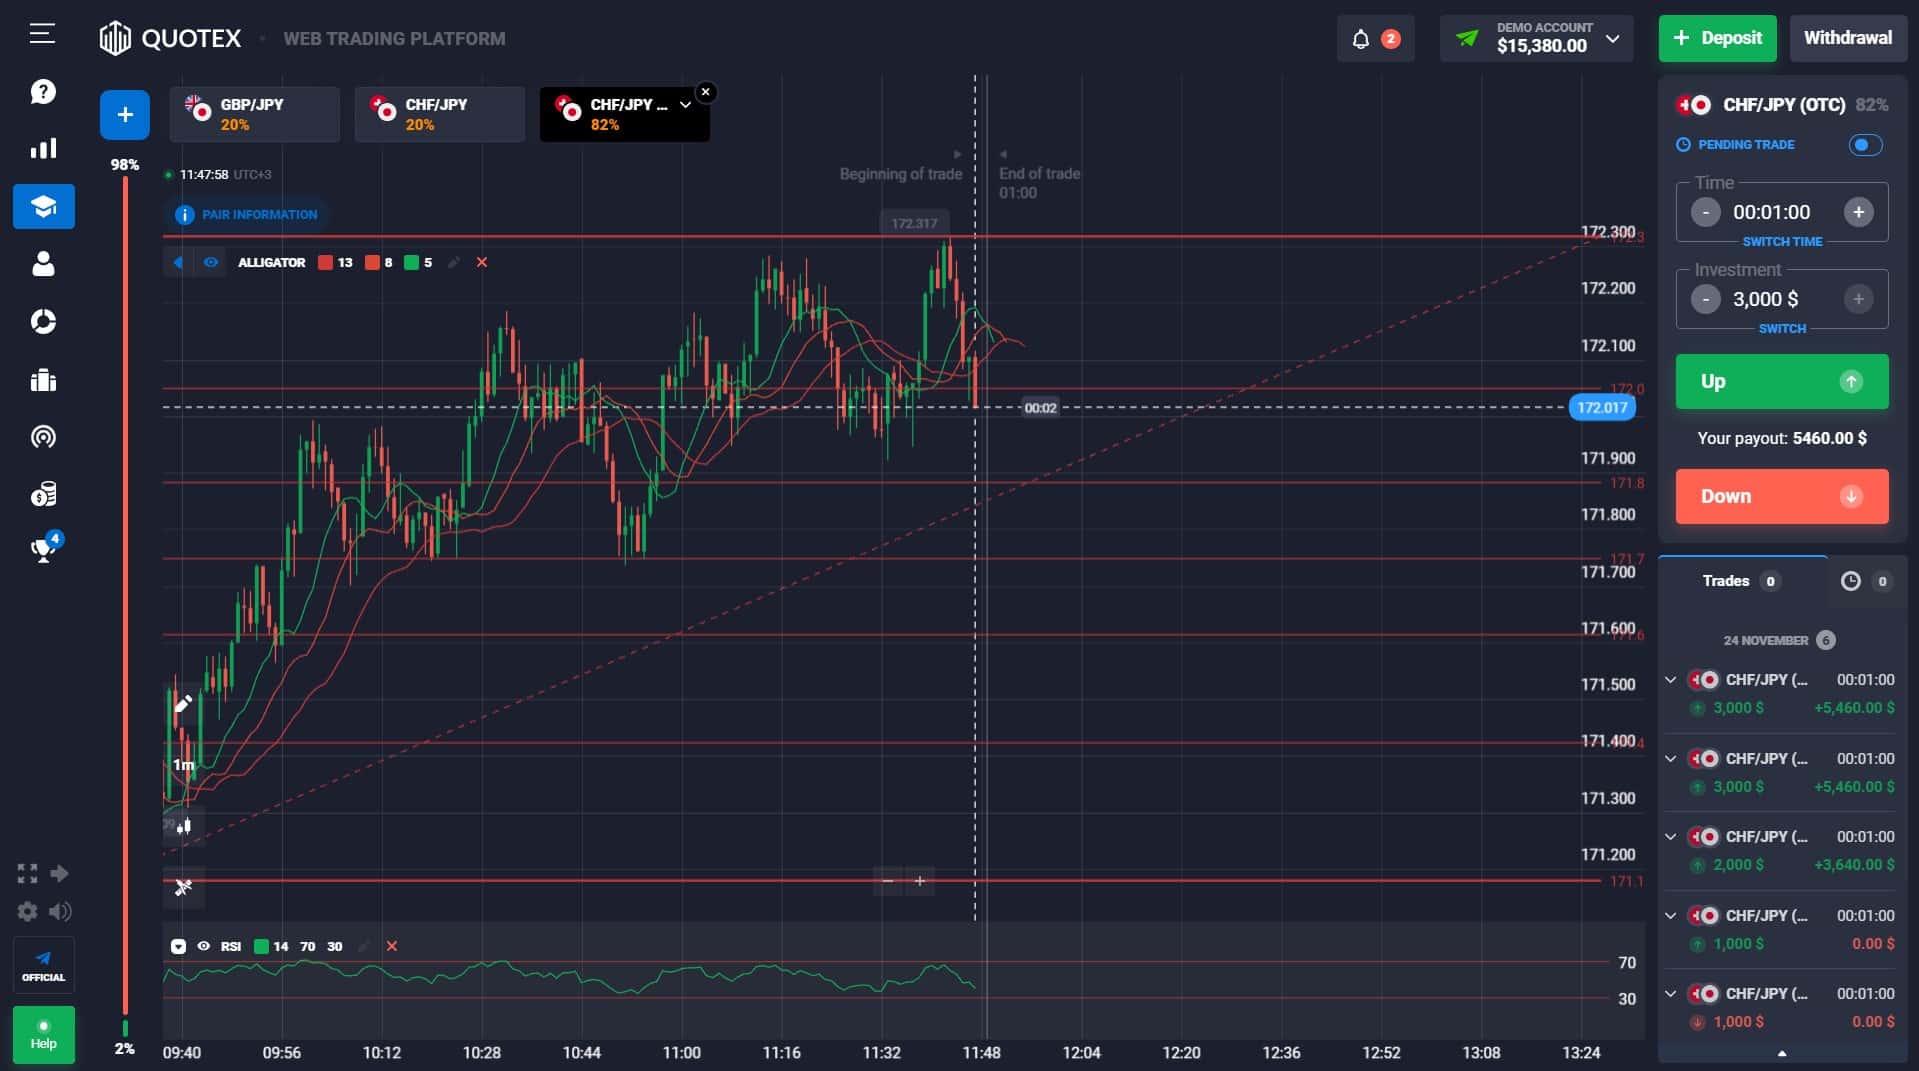The image size is (1919, 1071).
Task: Open the support question-mark icon
Action: coord(43,92)
